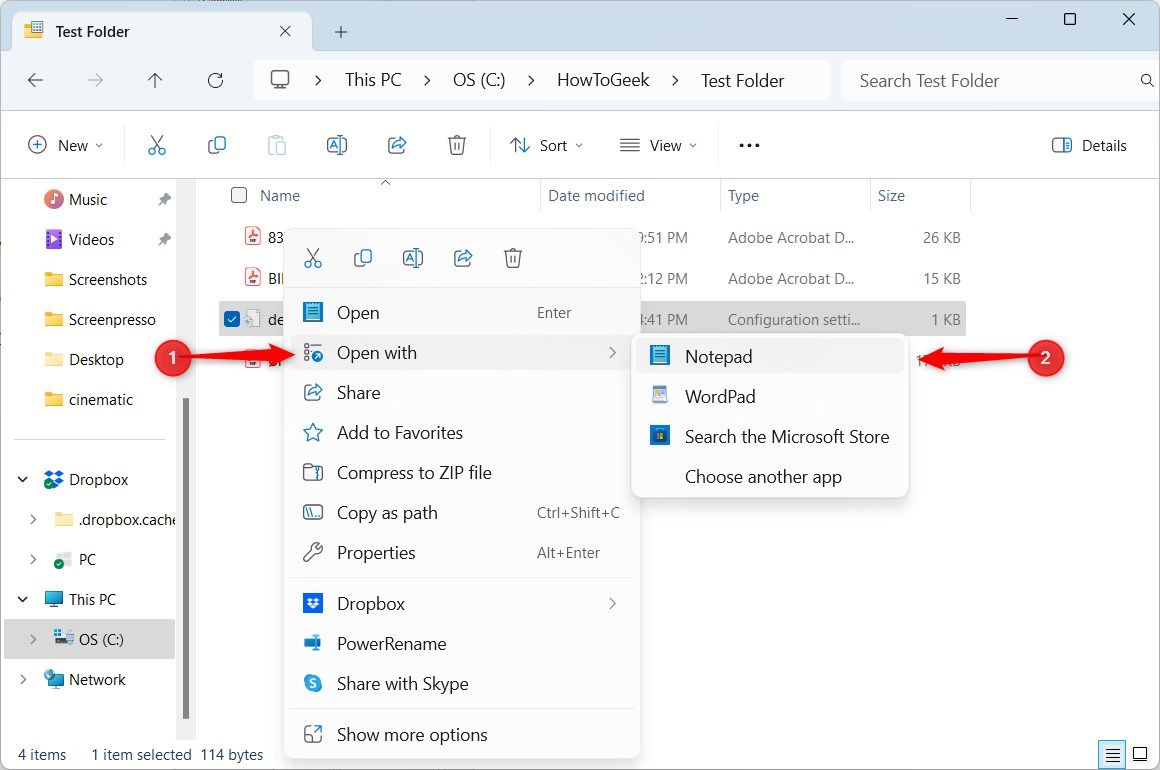Click Open with in the context menu

tap(462, 353)
